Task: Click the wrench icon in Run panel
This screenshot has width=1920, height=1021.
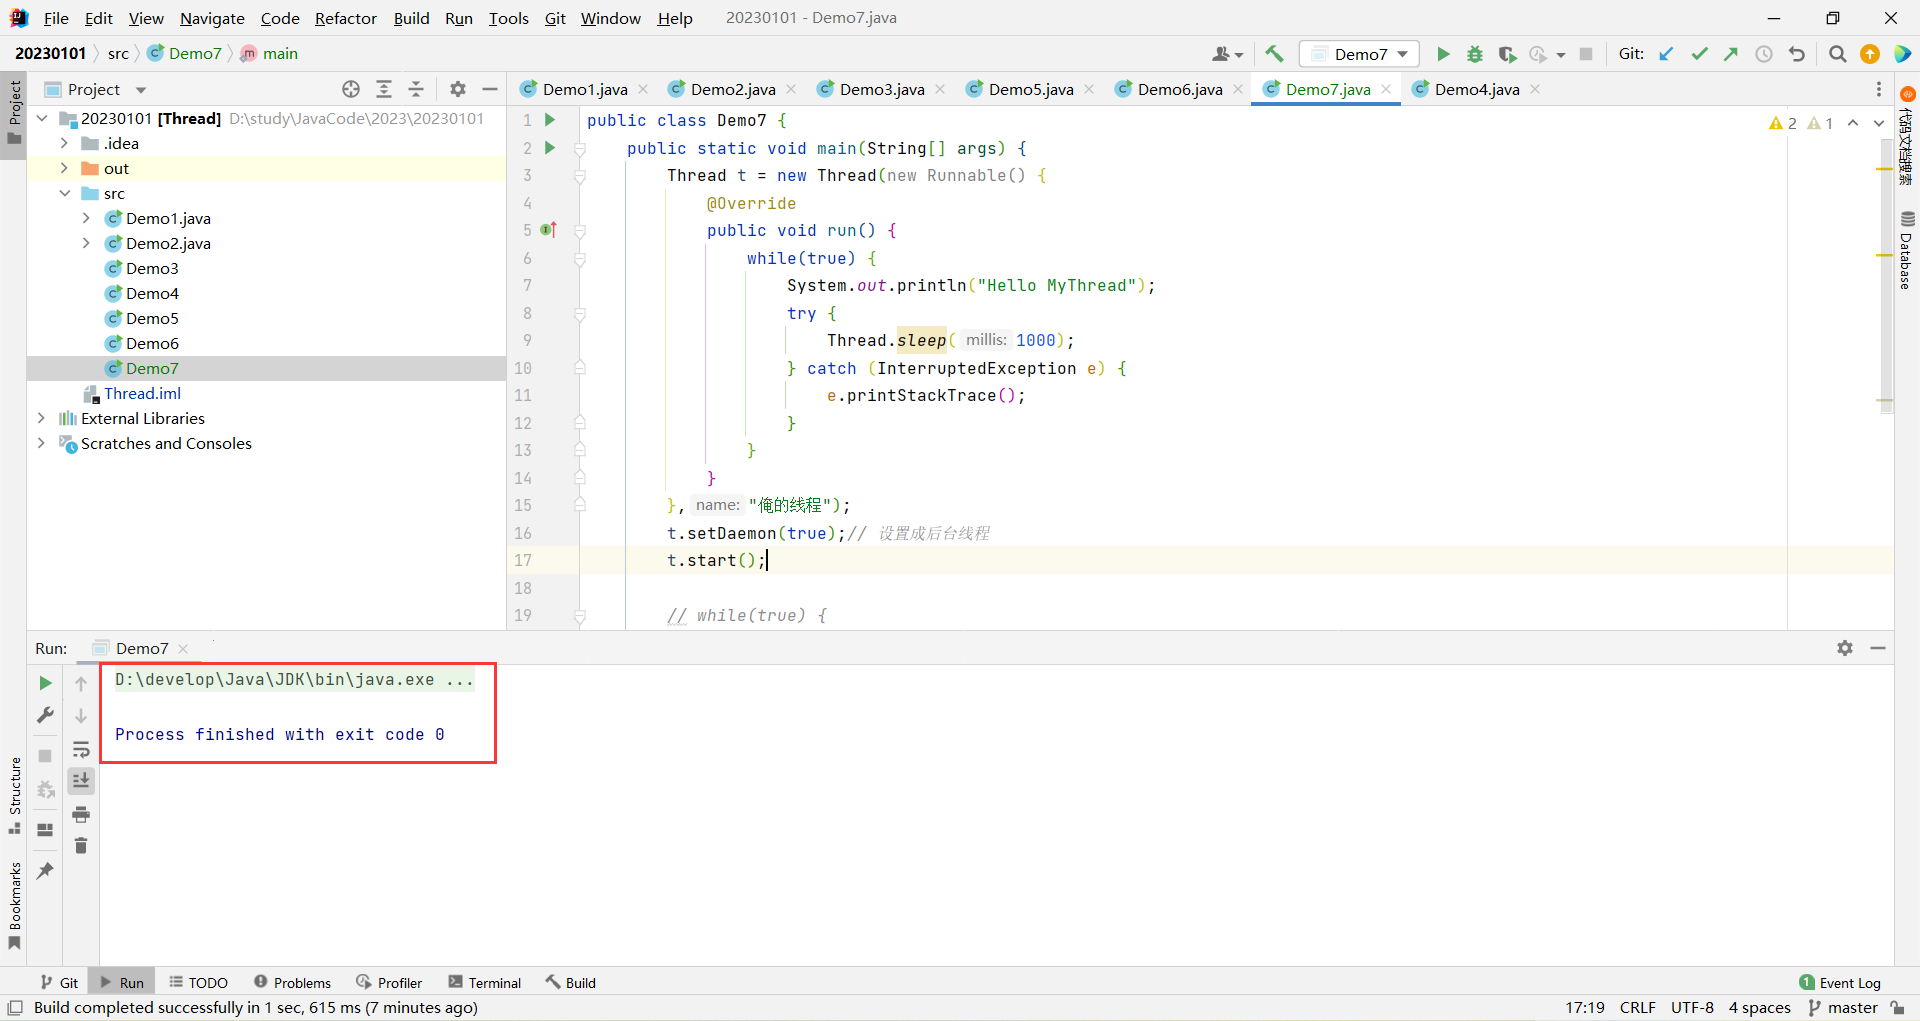Action: click(45, 715)
